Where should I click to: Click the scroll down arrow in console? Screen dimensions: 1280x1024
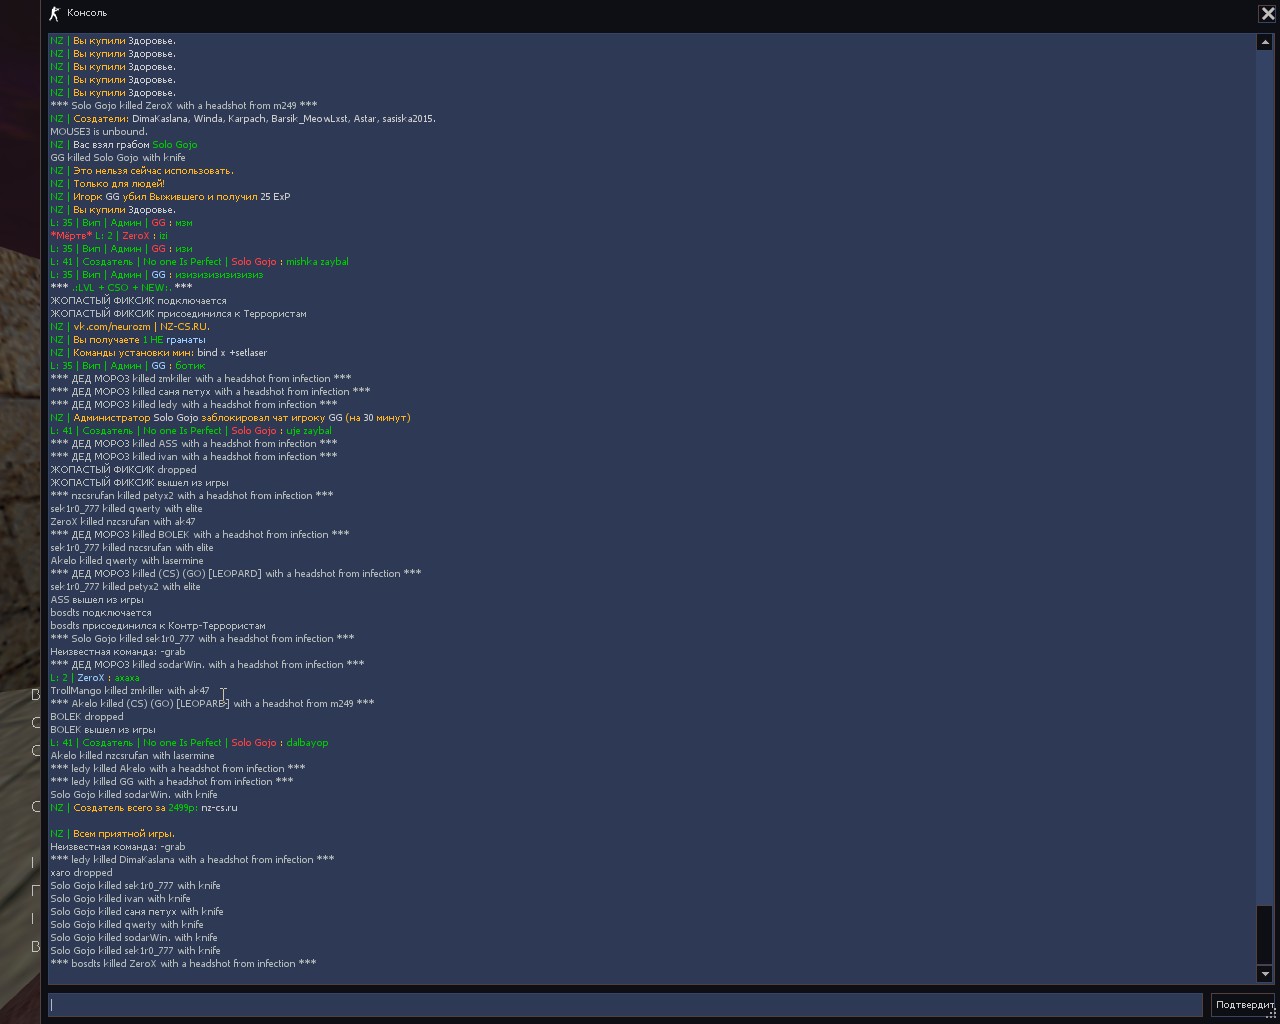point(1265,974)
